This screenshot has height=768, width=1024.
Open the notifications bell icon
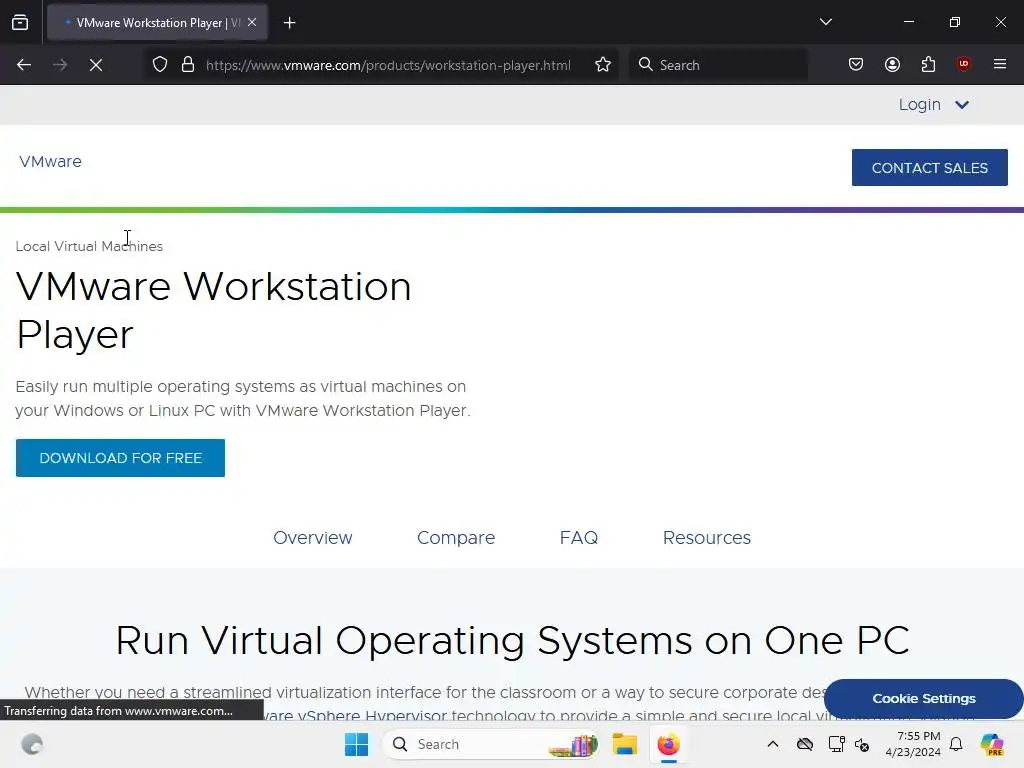956,744
